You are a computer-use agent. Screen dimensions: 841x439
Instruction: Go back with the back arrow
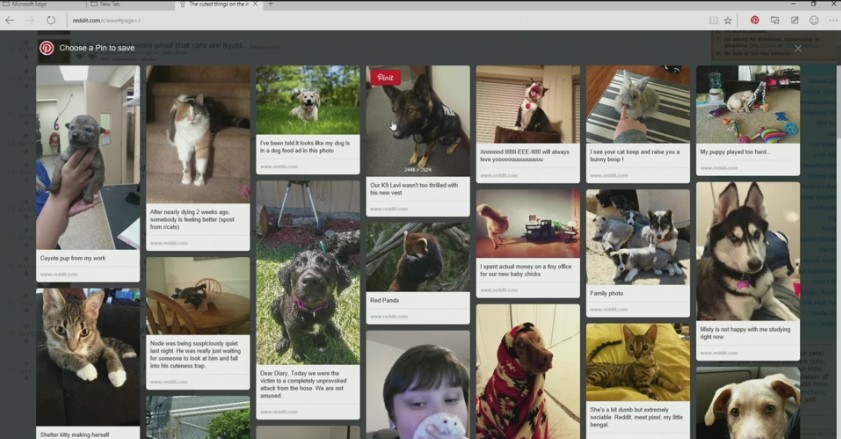coord(10,19)
